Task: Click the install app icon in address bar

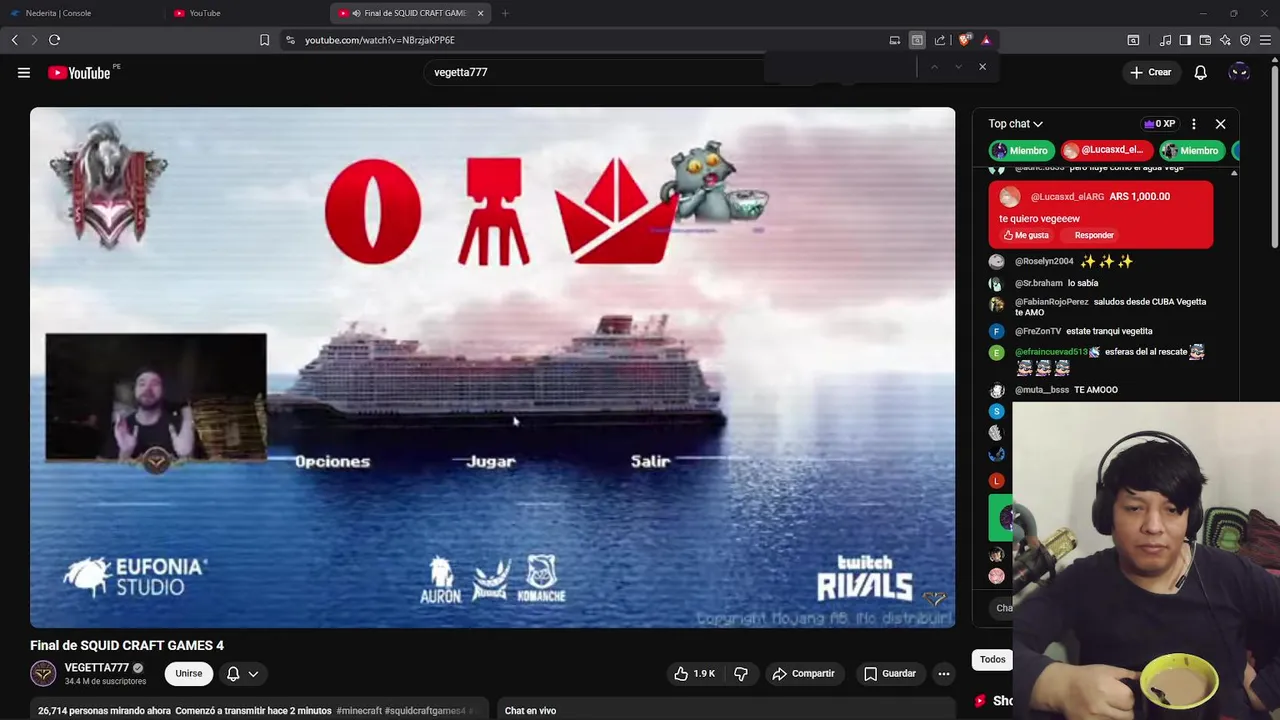Action: 895,40
